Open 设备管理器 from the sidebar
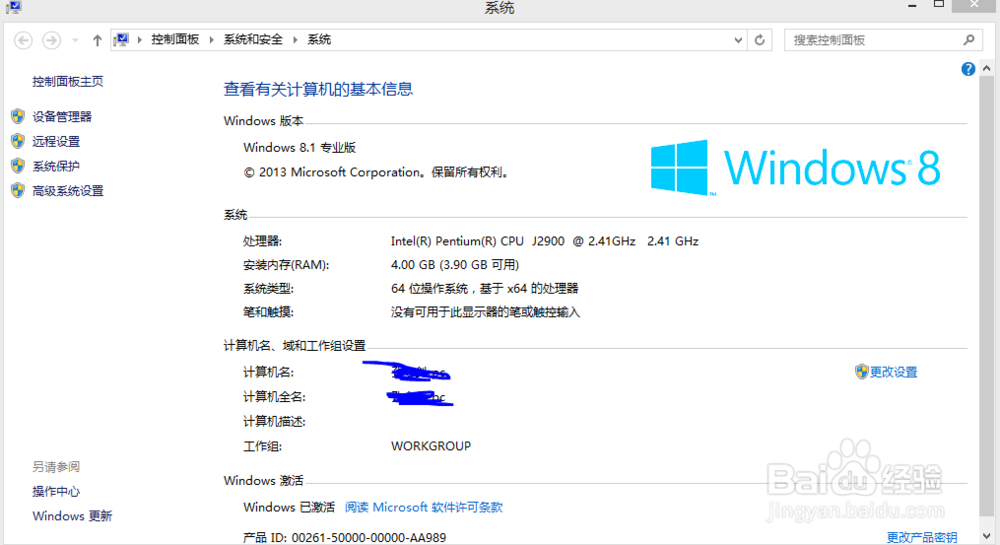 point(62,117)
